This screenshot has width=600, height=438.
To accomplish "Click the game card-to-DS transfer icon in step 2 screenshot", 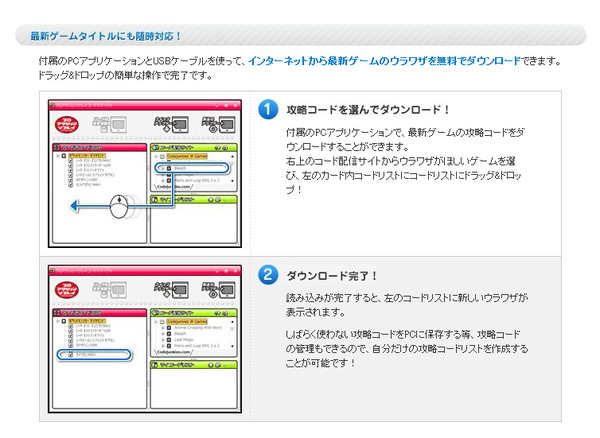I will tap(171, 290).
